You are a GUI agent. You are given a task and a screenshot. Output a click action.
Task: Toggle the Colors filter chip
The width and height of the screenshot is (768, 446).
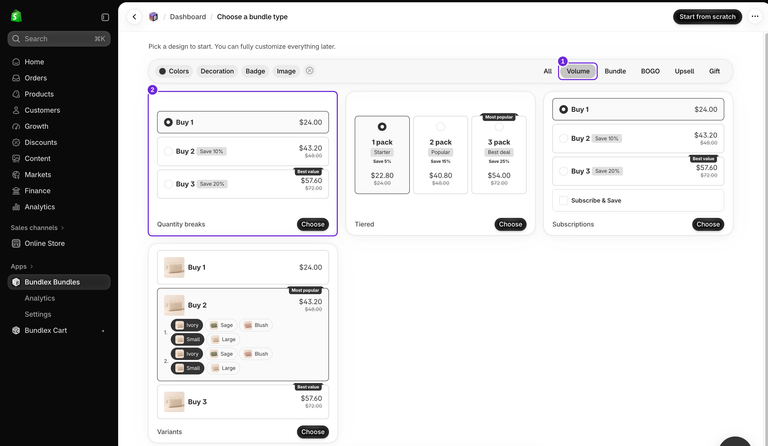[x=174, y=71]
